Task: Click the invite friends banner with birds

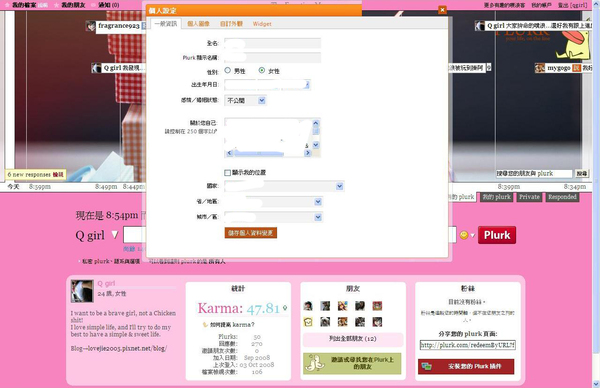Action: pyautogui.click(x=352, y=364)
